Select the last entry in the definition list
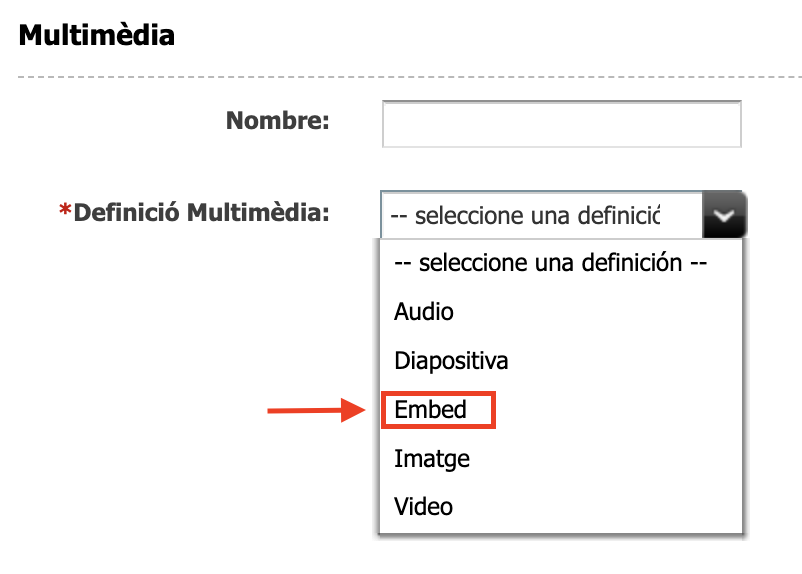Image resolution: width=802 pixels, height=574 pixels. [424, 506]
